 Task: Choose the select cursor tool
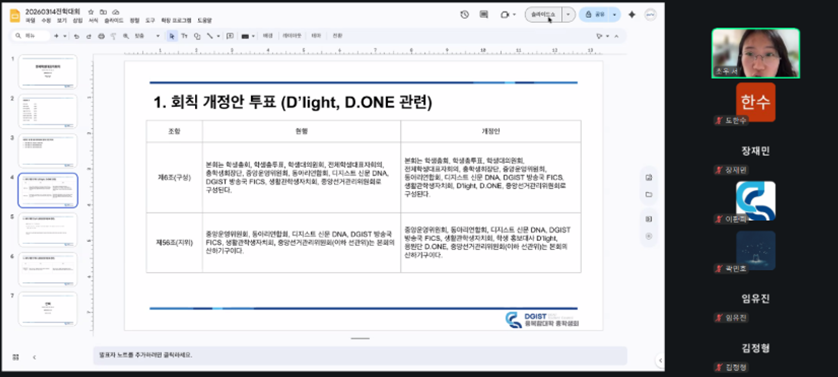(172, 36)
